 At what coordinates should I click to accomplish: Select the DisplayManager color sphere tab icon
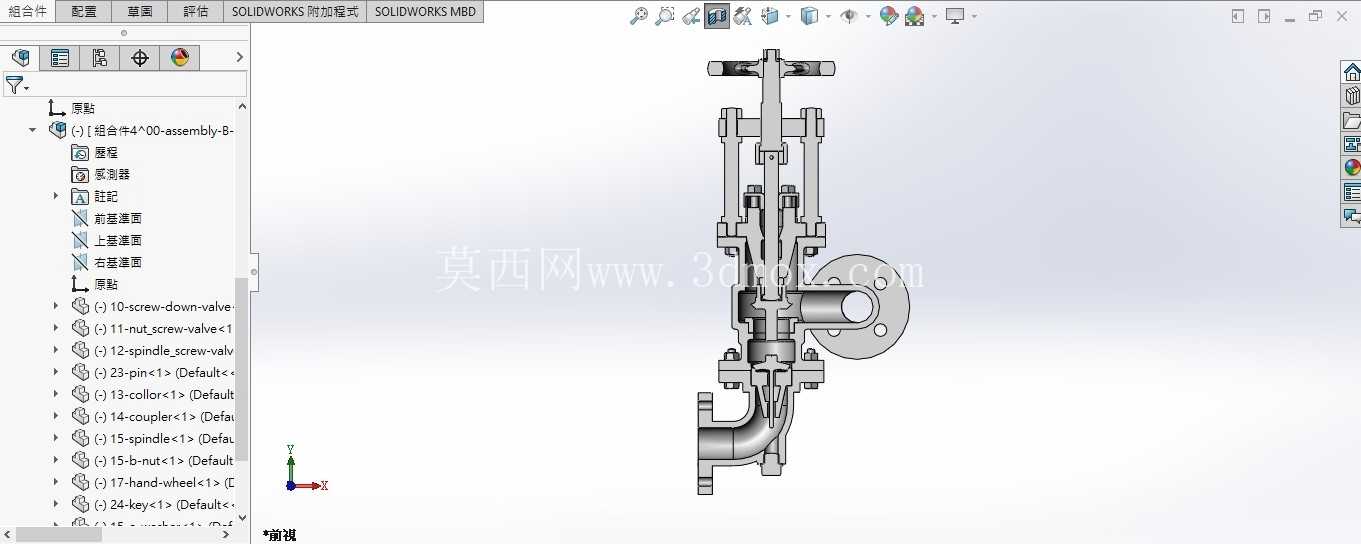click(180, 58)
